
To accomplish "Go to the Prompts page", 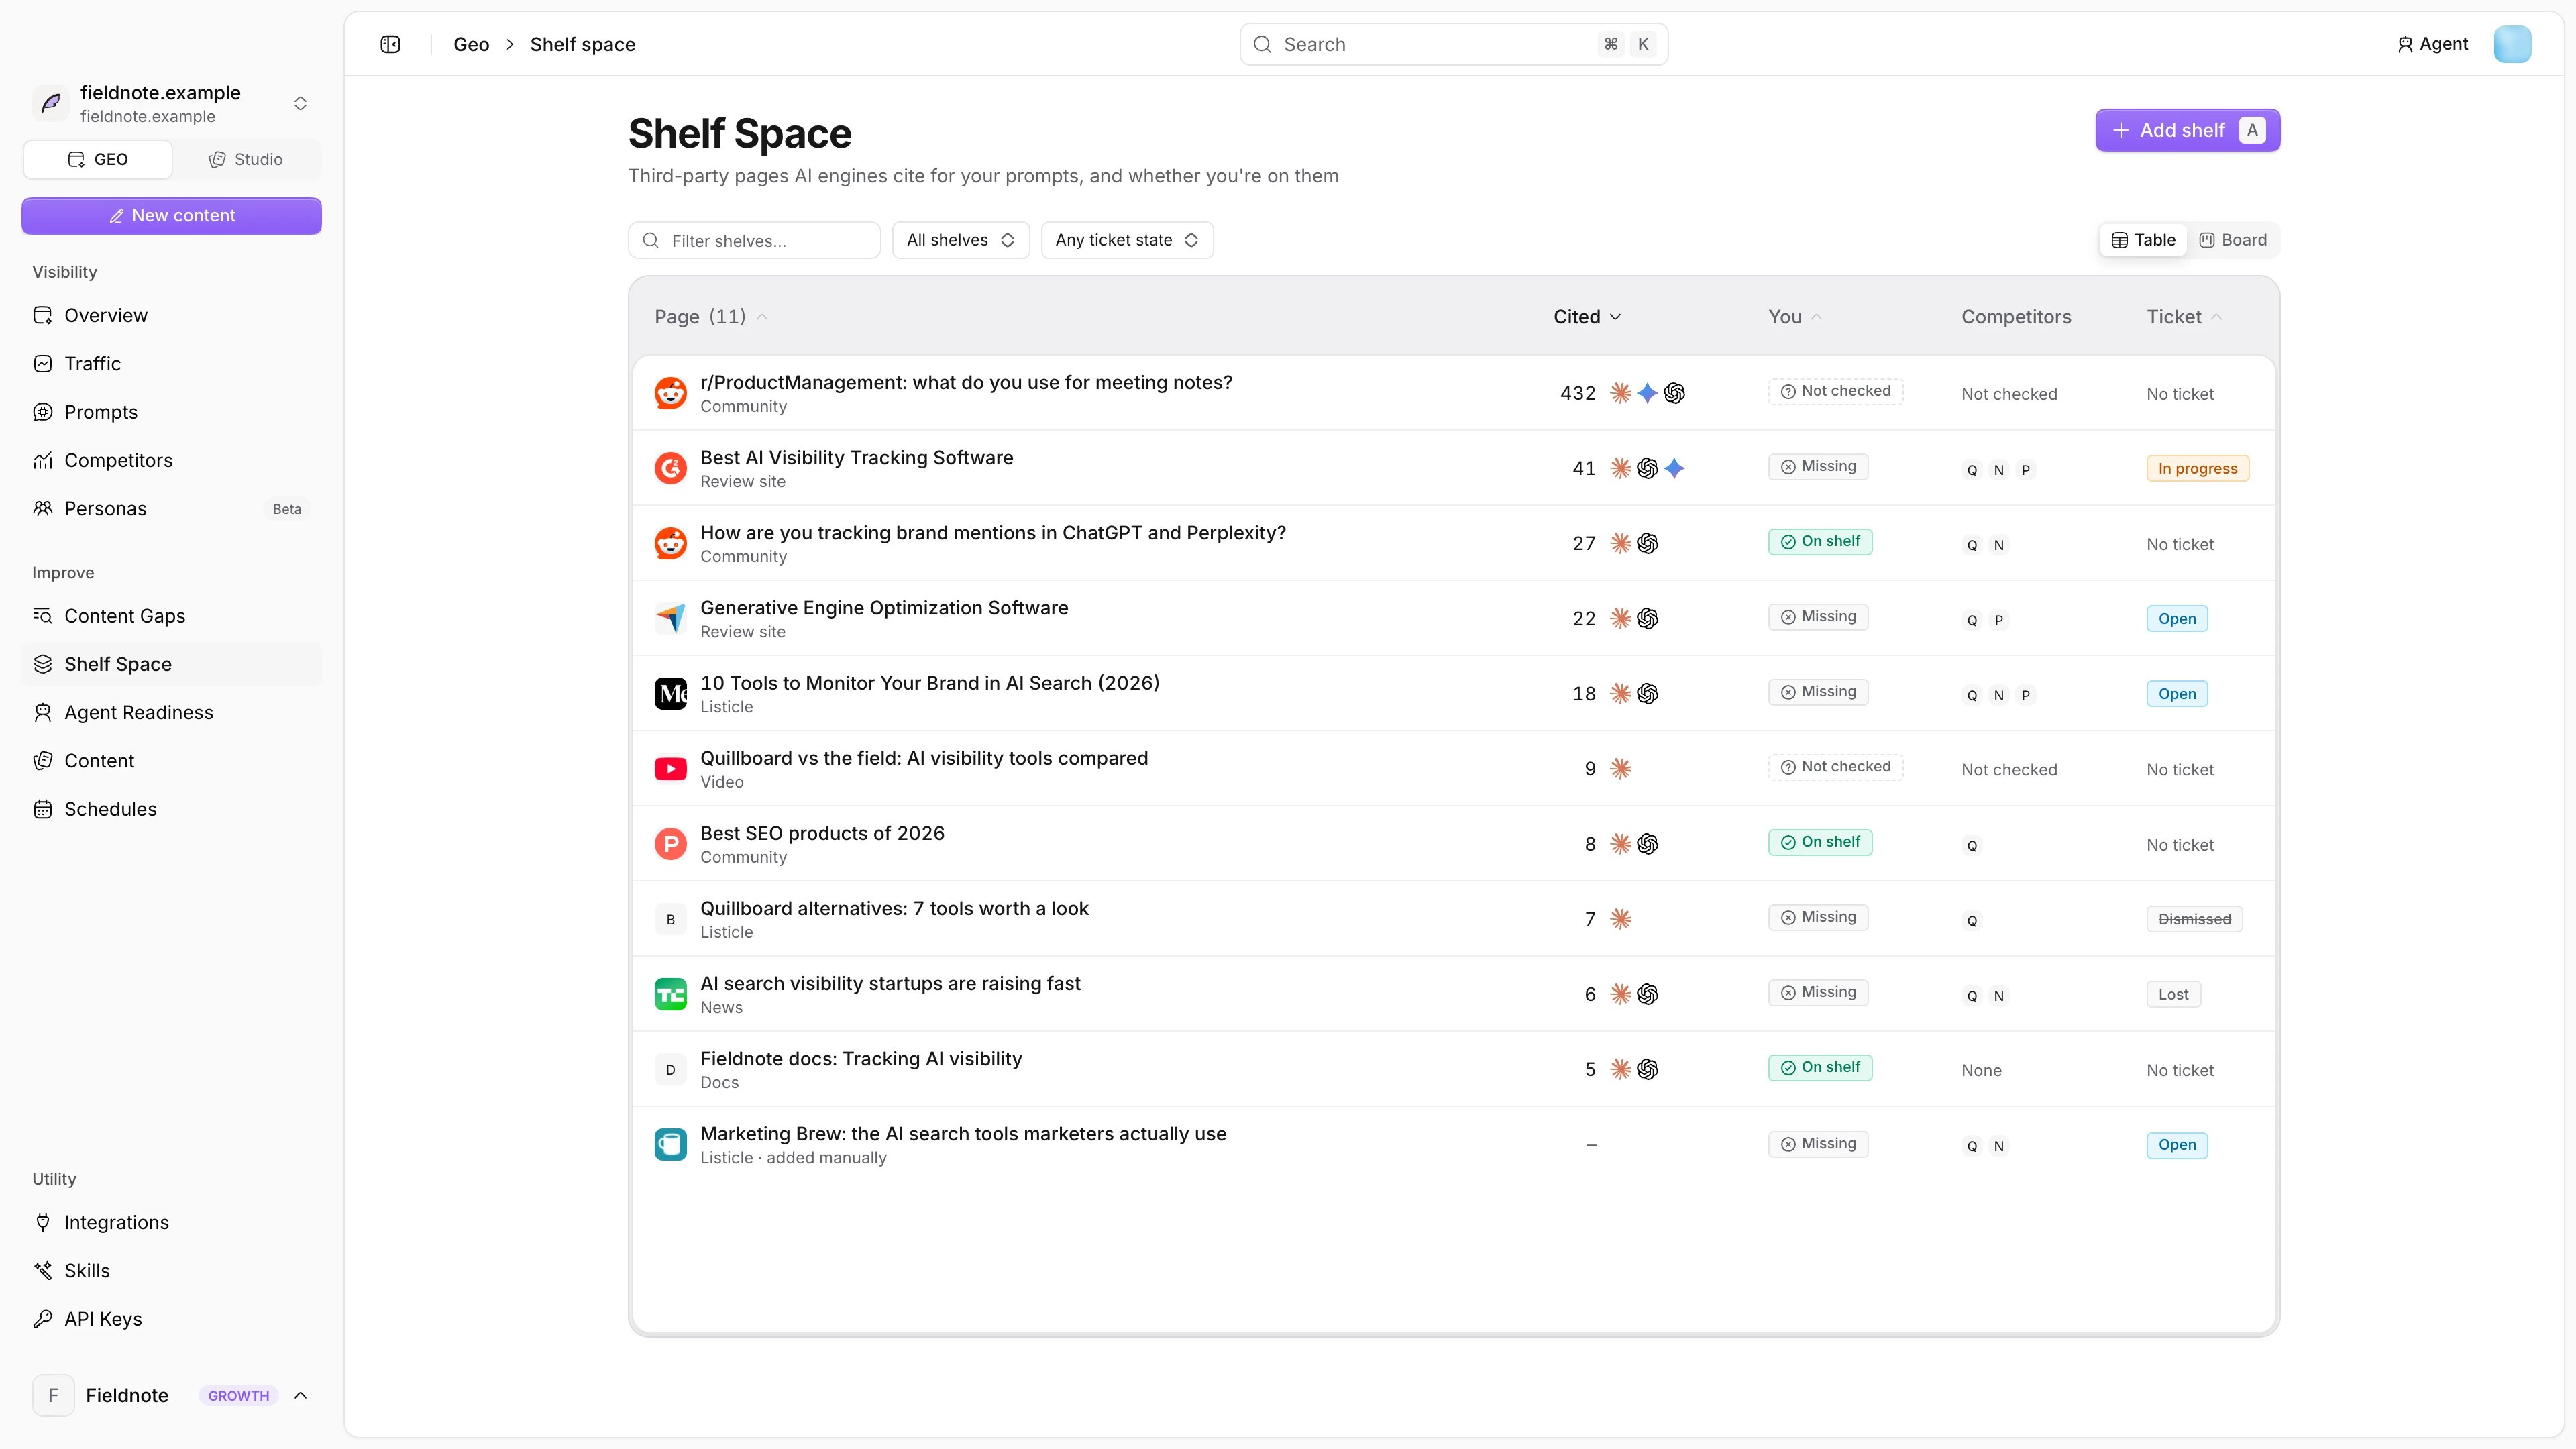I will point(171,412).
